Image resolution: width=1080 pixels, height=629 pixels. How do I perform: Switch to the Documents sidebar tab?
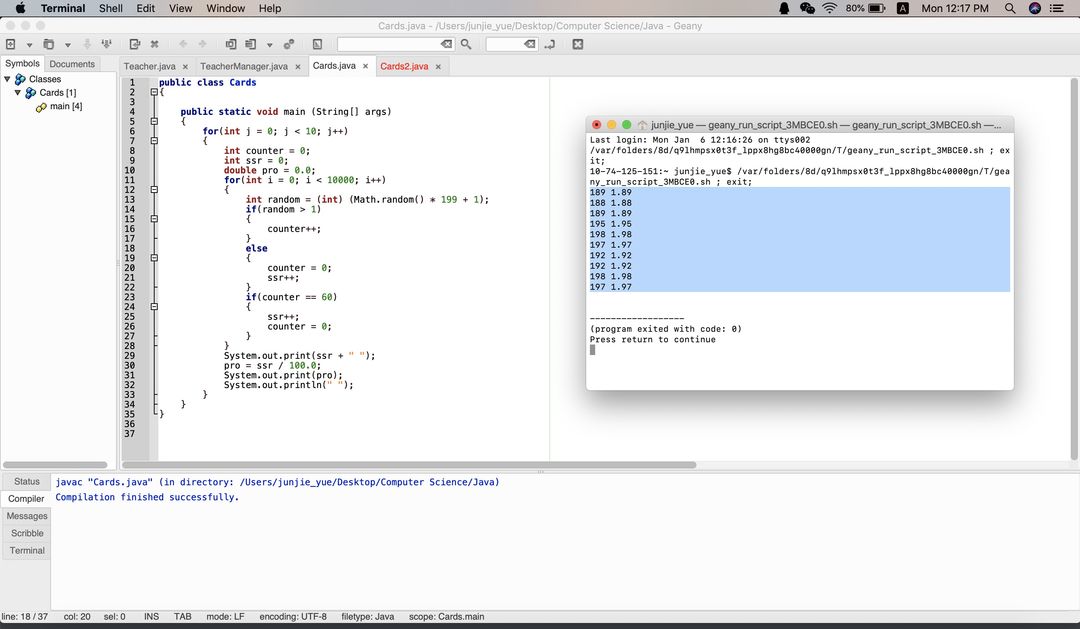click(x=72, y=64)
